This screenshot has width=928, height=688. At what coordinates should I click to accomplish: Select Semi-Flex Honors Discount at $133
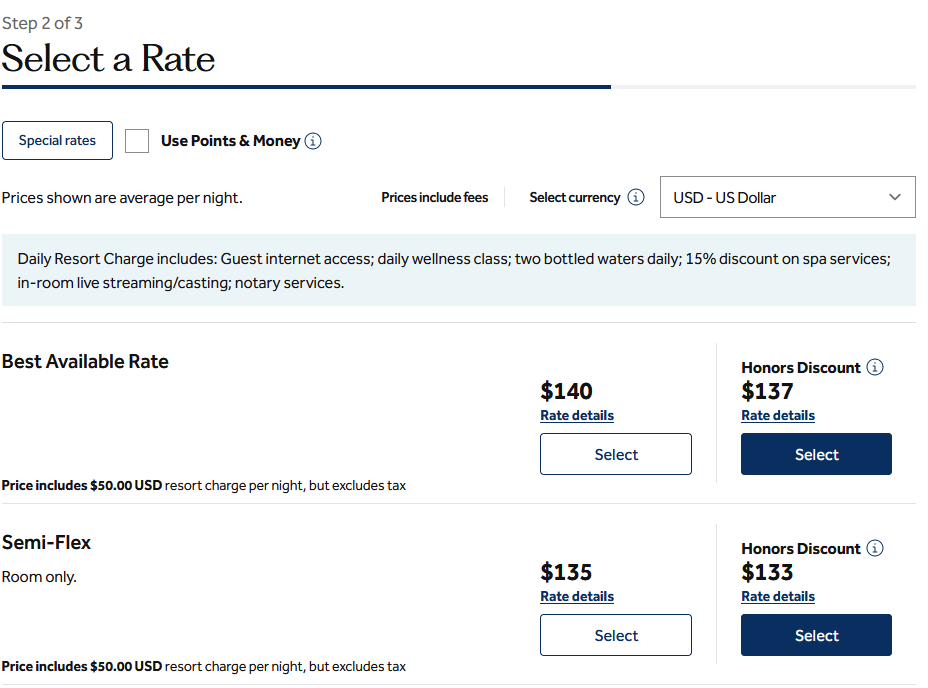[816, 635]
